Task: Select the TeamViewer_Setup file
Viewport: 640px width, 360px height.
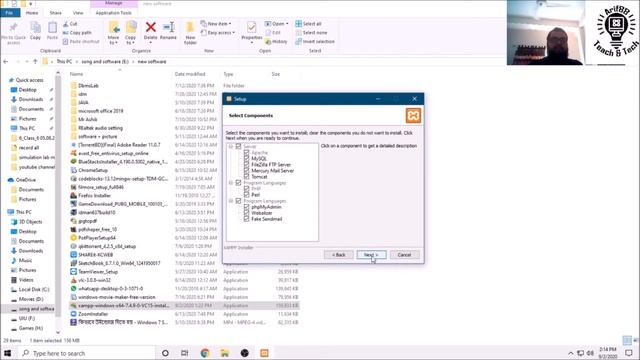Action: [x=98, y=271]
